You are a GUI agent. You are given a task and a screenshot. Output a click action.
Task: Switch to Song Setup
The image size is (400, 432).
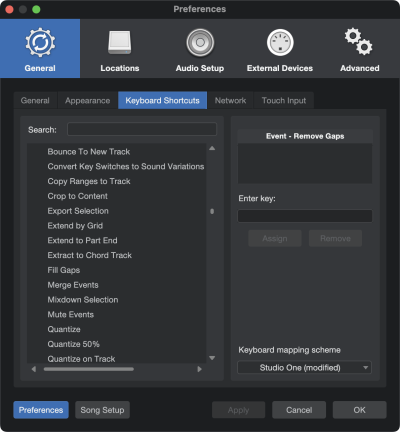[x=102, y=410]
